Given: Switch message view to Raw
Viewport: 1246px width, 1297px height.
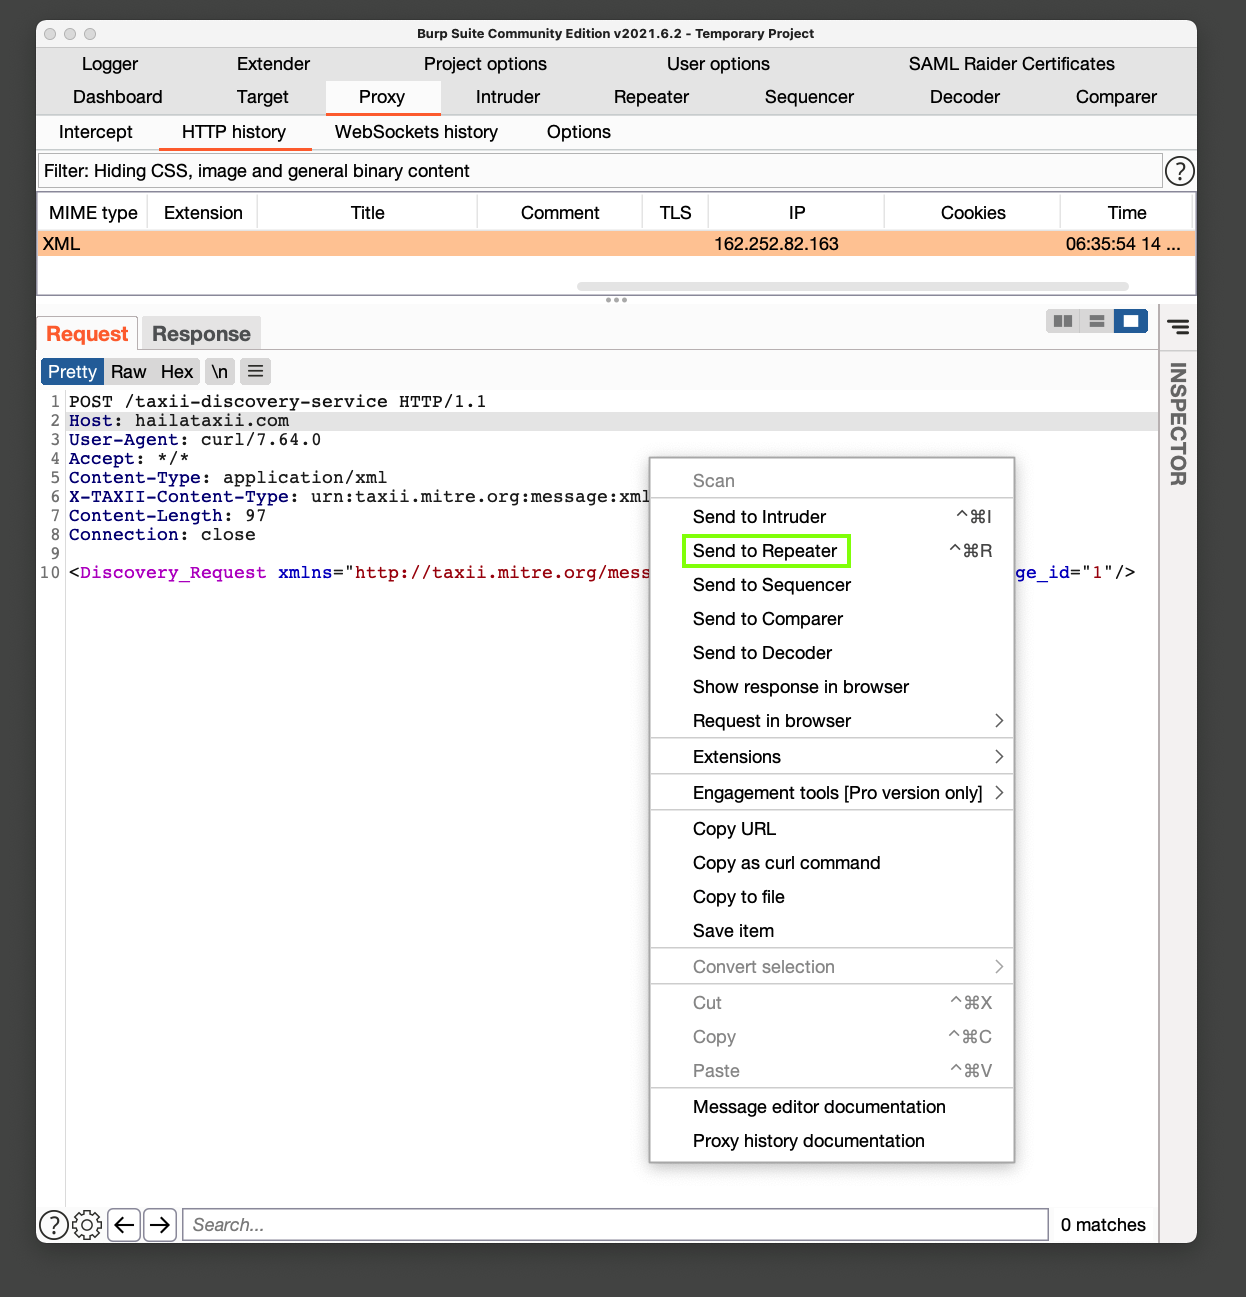Looking at the screenshot, I should tap(128, 372).
